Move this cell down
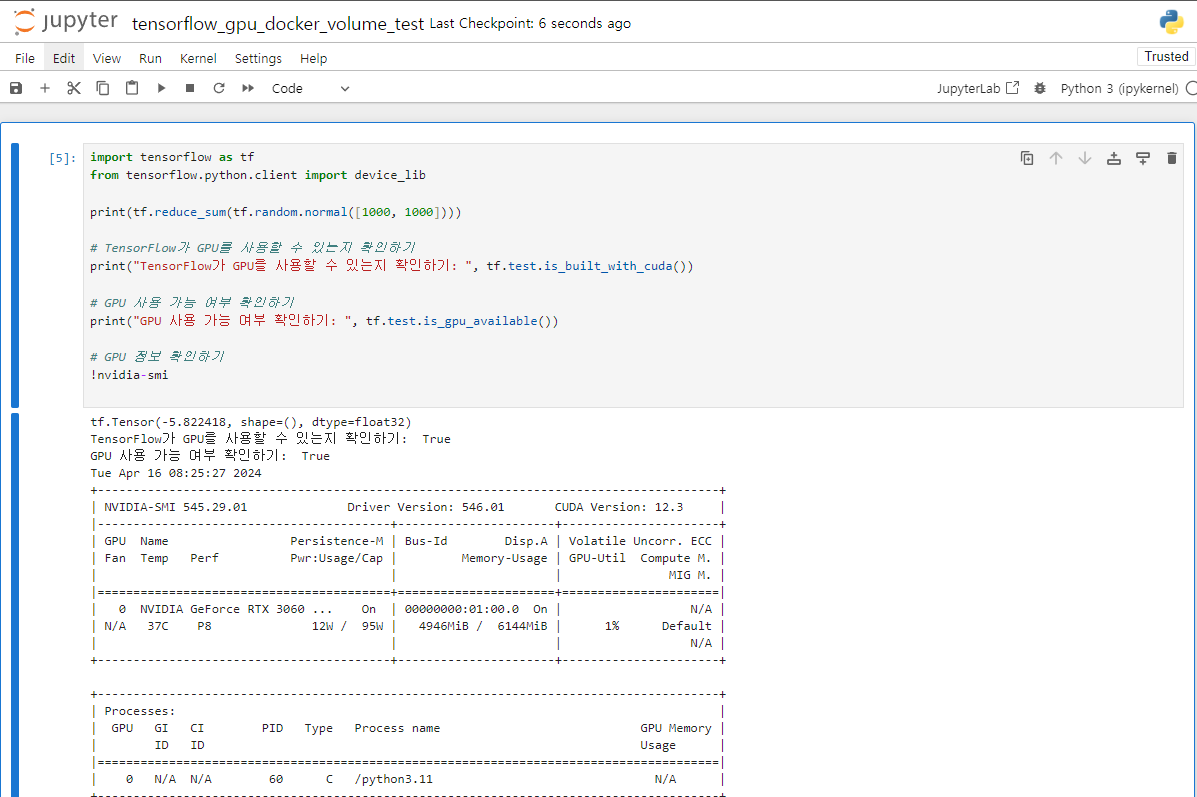Image resolution: width=1197 pixels, height=797 pixels. [1085, 158]
